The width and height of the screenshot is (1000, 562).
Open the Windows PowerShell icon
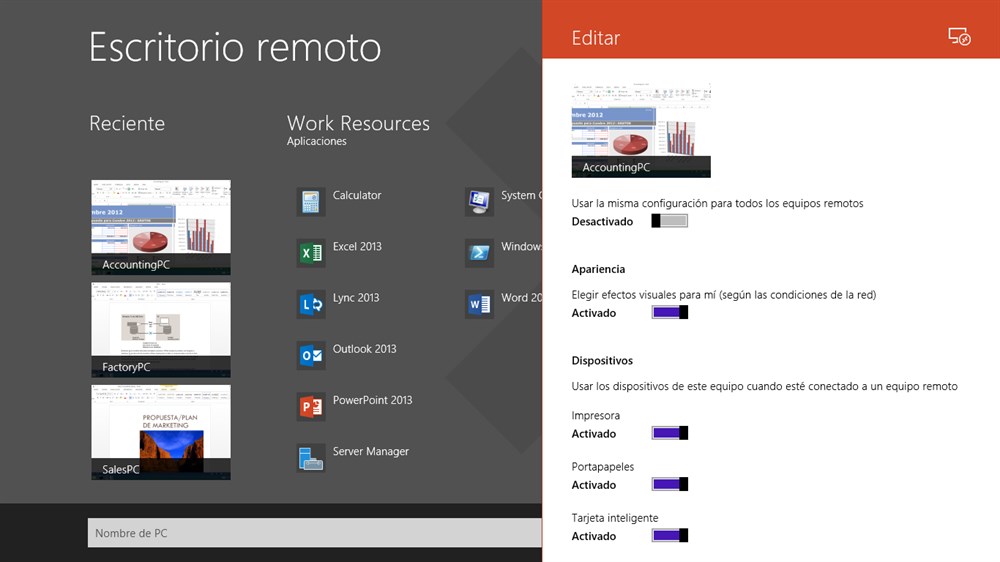[x=480, y=253]
